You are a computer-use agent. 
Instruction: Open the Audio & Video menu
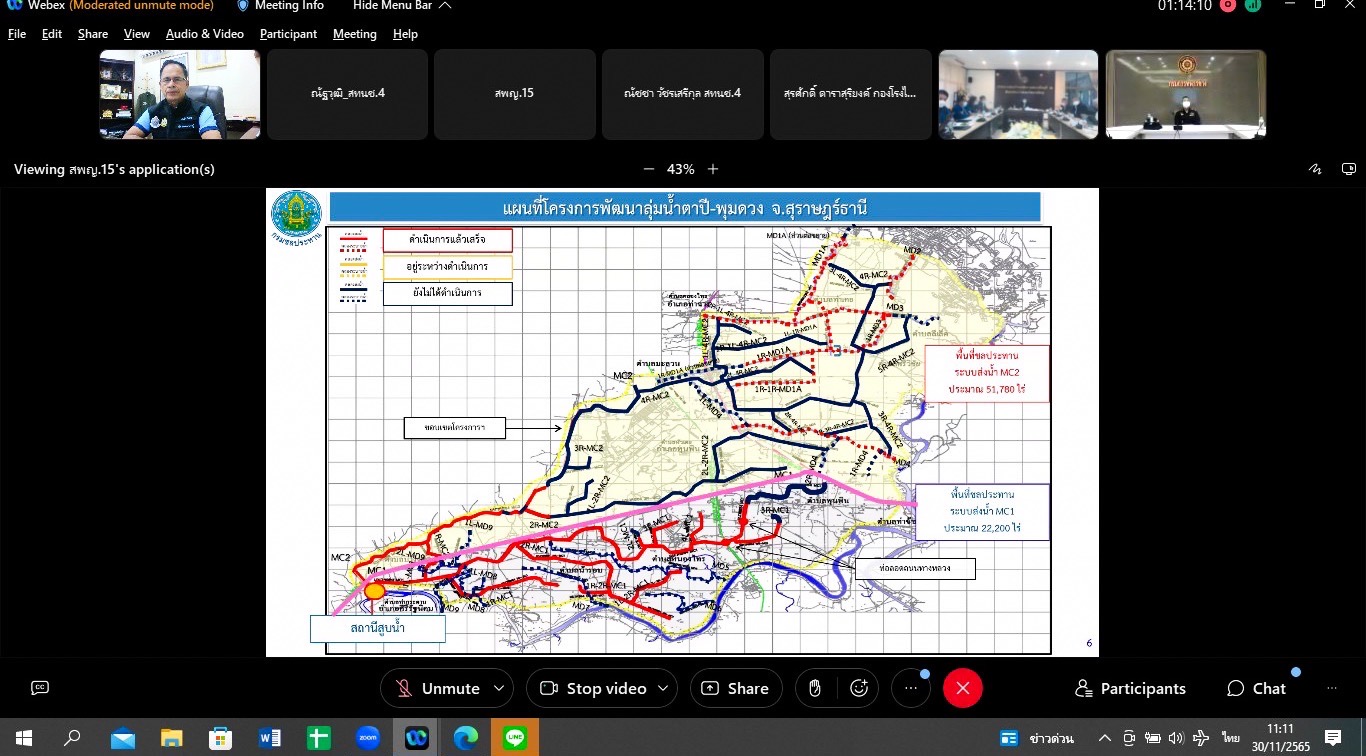[x=205, y=34]
